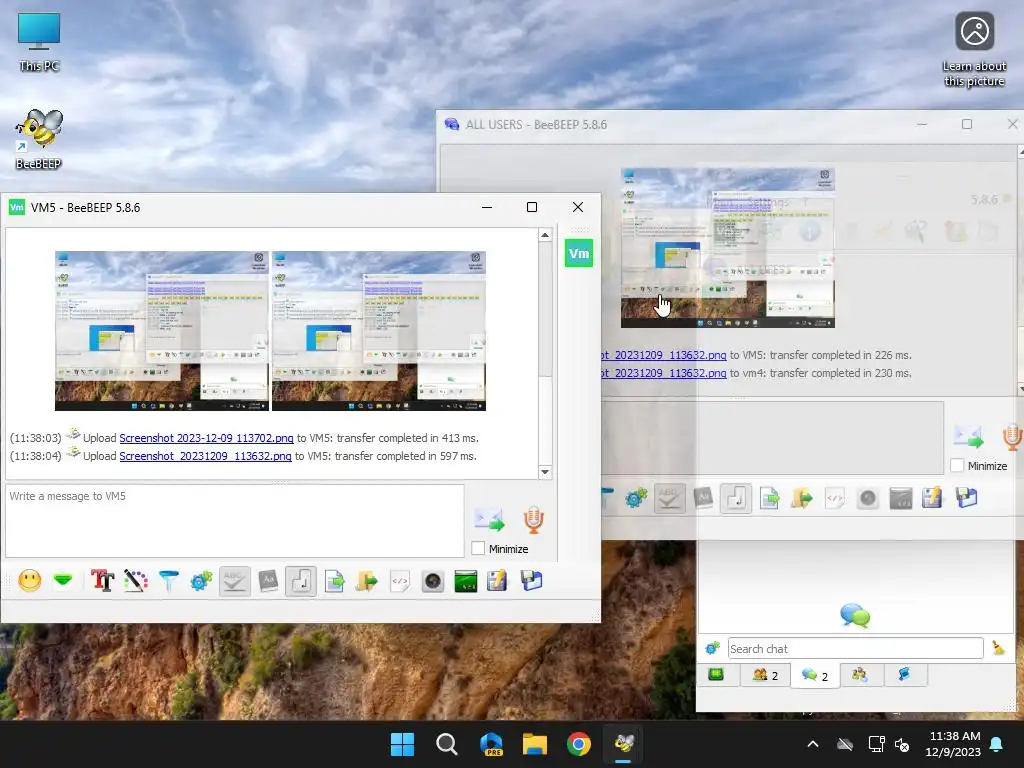Switch to the users tab showing 2
This screenshot has width=1024, height=768.
765,675
